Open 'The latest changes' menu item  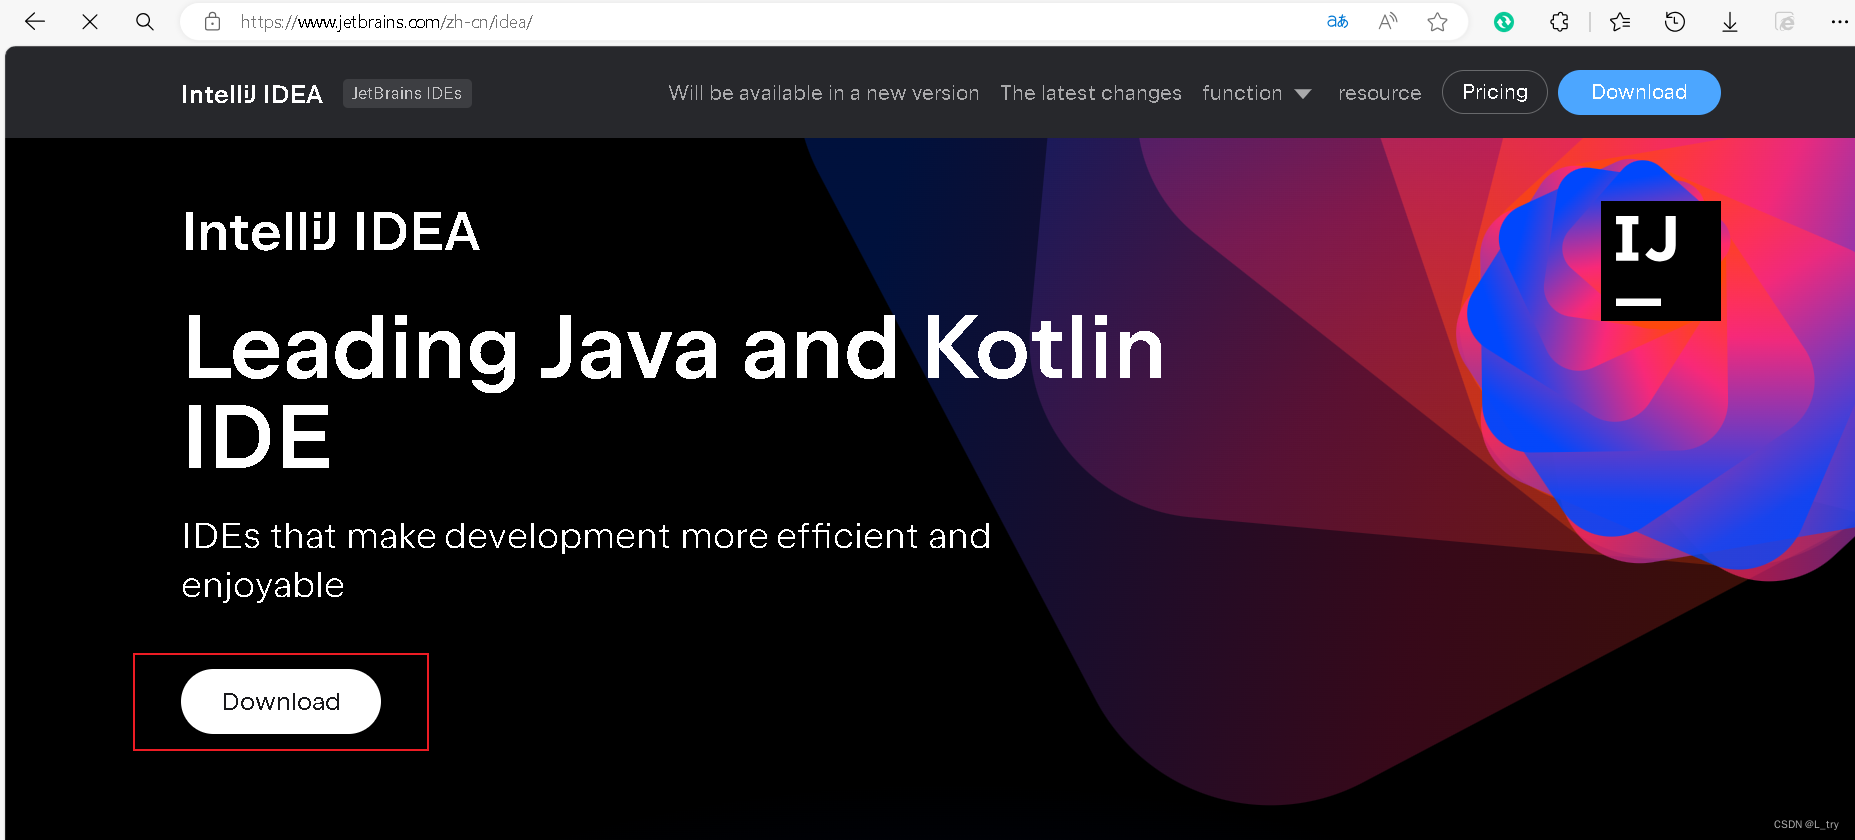pos(1091,93)
